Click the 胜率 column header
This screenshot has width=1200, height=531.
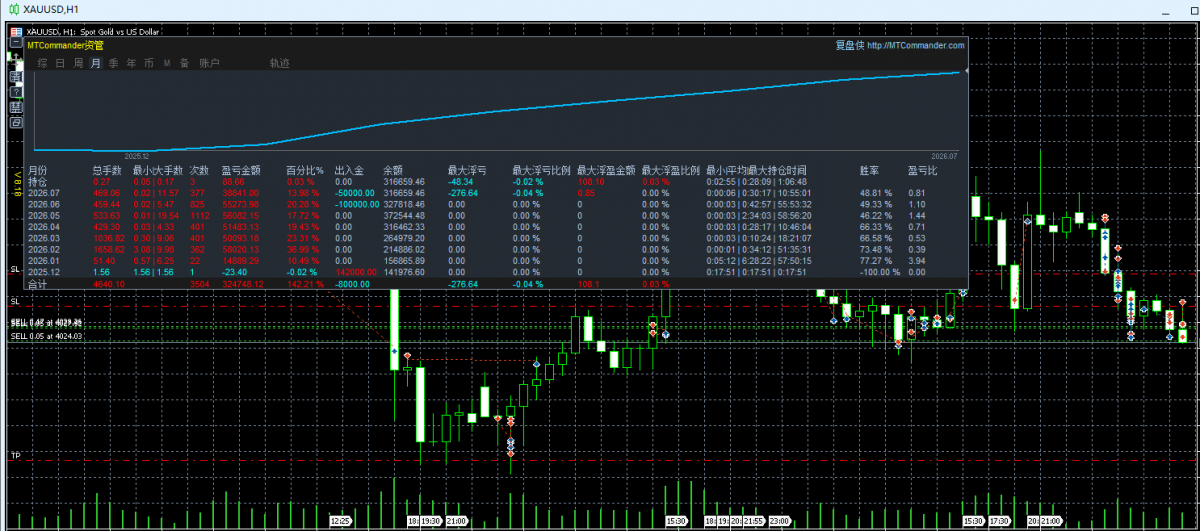point(870,171)
